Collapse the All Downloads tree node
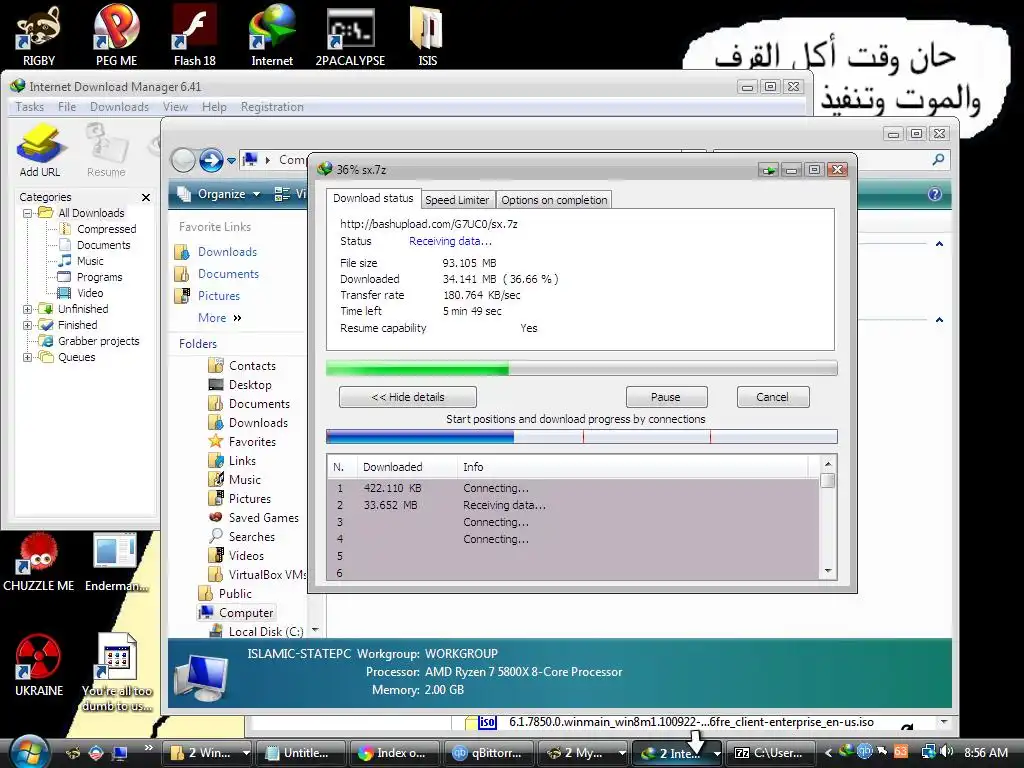The height and width of the screenshot is (768, 1024). [x=27, y=214]
